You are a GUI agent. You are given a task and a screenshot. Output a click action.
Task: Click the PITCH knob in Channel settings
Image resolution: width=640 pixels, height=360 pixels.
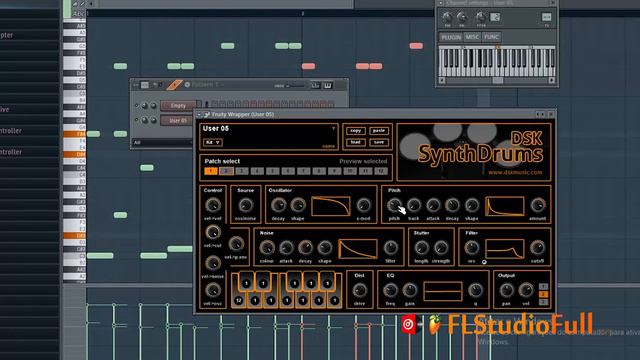click(481, 17)
